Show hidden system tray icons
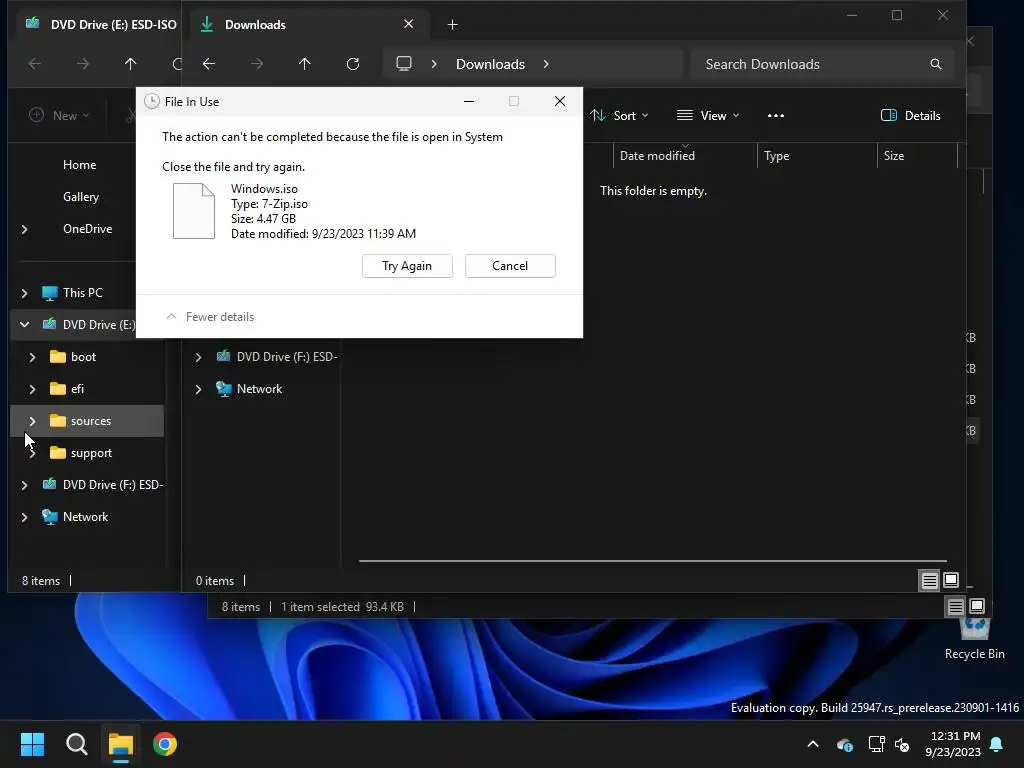The width and height of the screenshot is (1024, 768). 813,744
